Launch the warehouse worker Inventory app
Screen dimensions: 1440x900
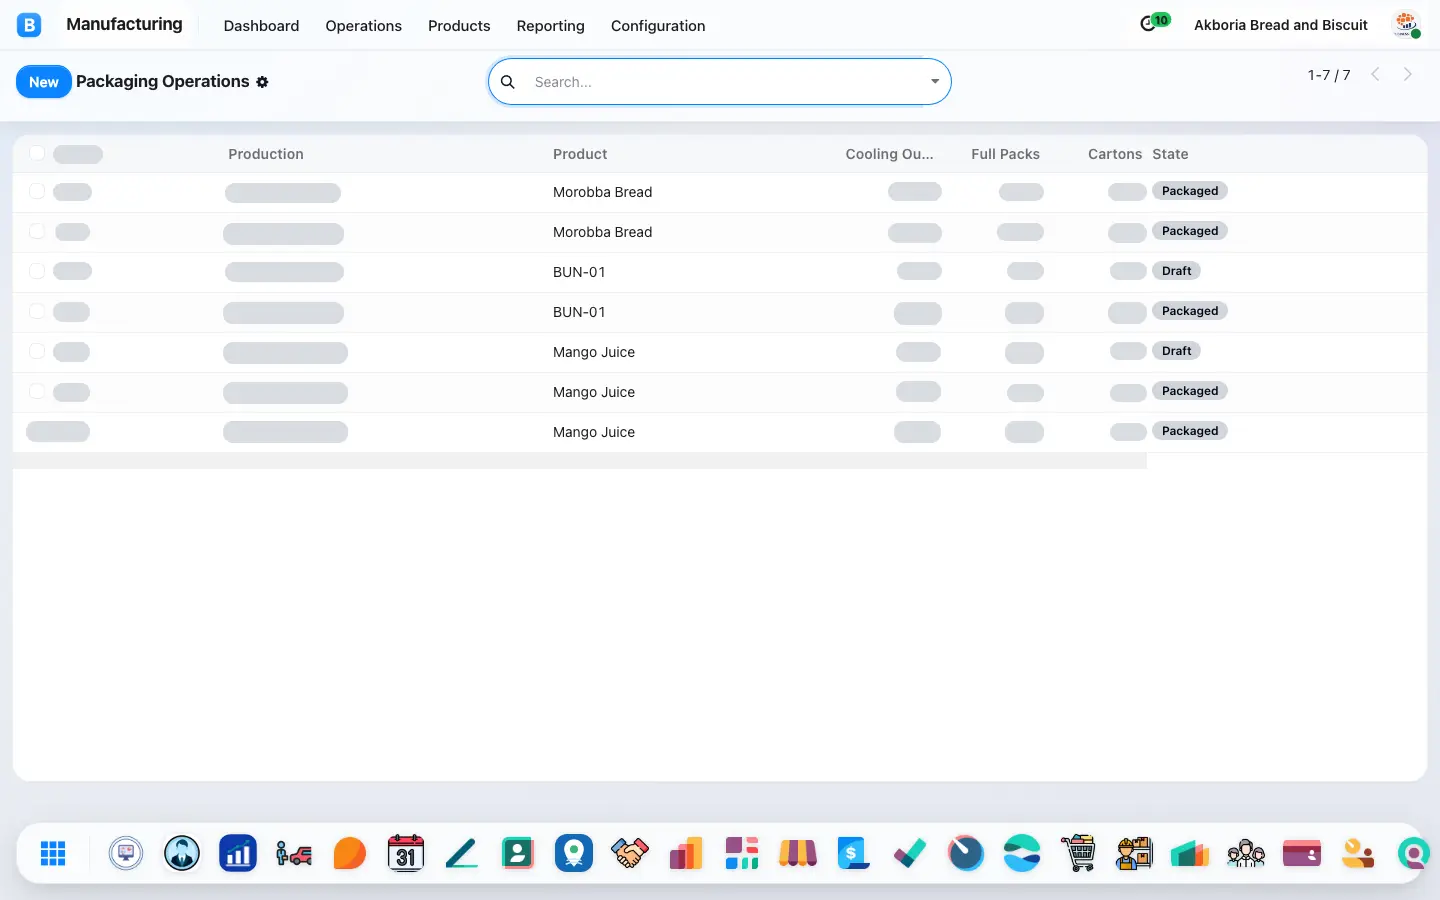click(x=1134, y=853)
